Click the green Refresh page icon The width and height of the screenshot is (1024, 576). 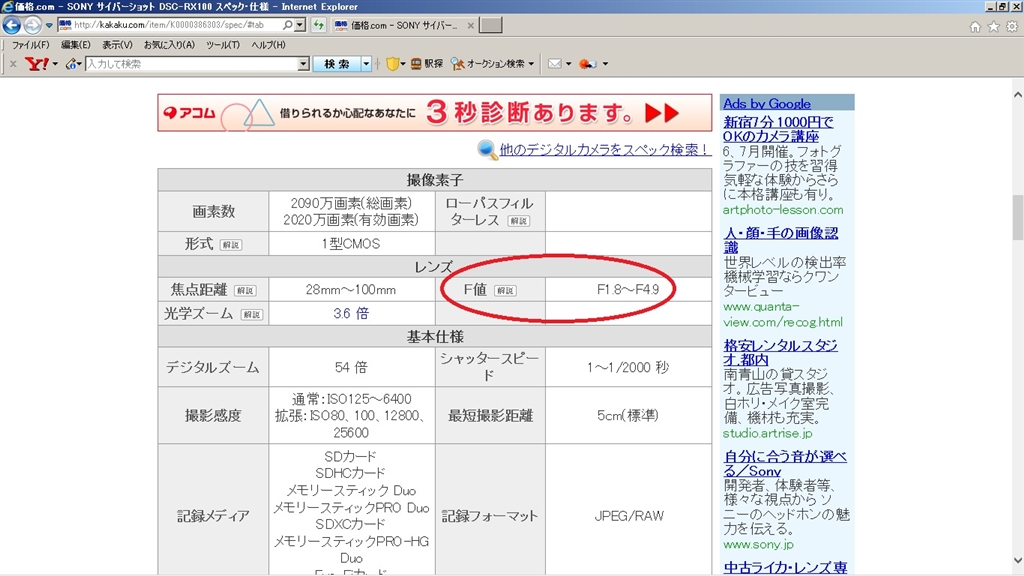click(x=319, y=25)
